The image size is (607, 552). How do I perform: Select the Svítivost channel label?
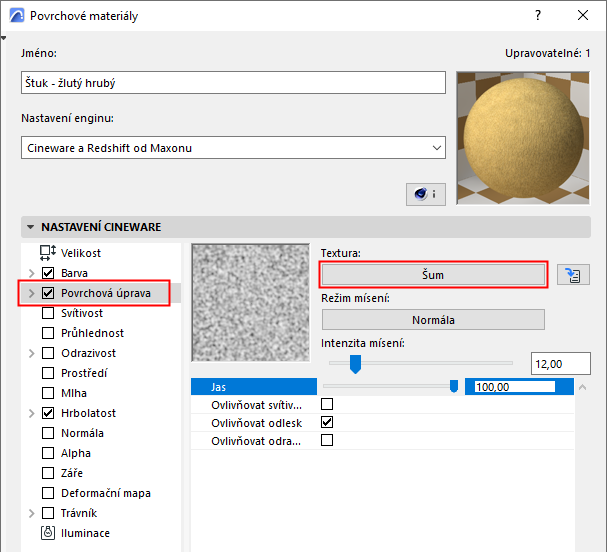[x=82, y=313]
